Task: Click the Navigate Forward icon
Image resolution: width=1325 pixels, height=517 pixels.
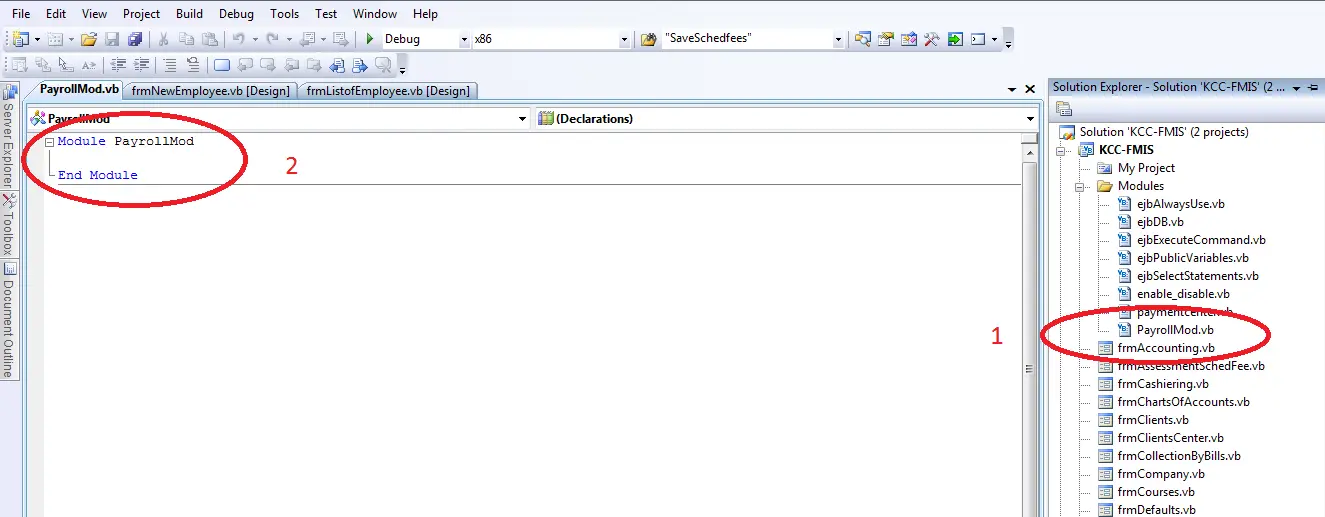Action: [x=340, y=39]
